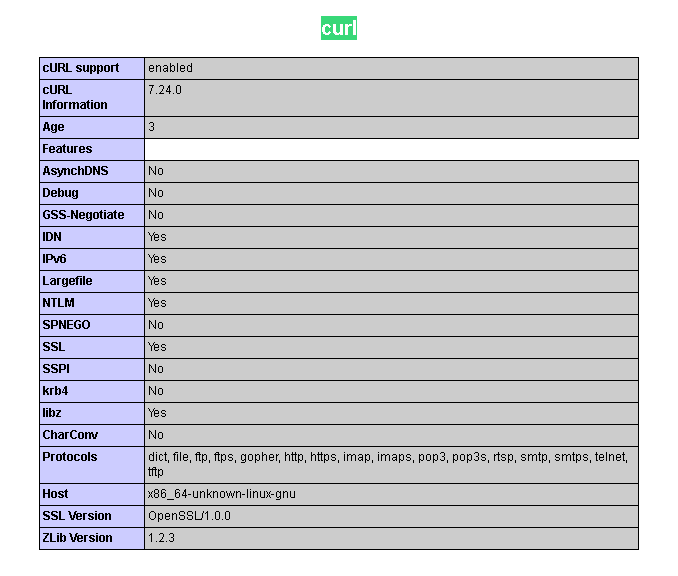Select the 'ZLib Version' label
Viewport: 678px width, 576px height.
(x=77, y=538)
